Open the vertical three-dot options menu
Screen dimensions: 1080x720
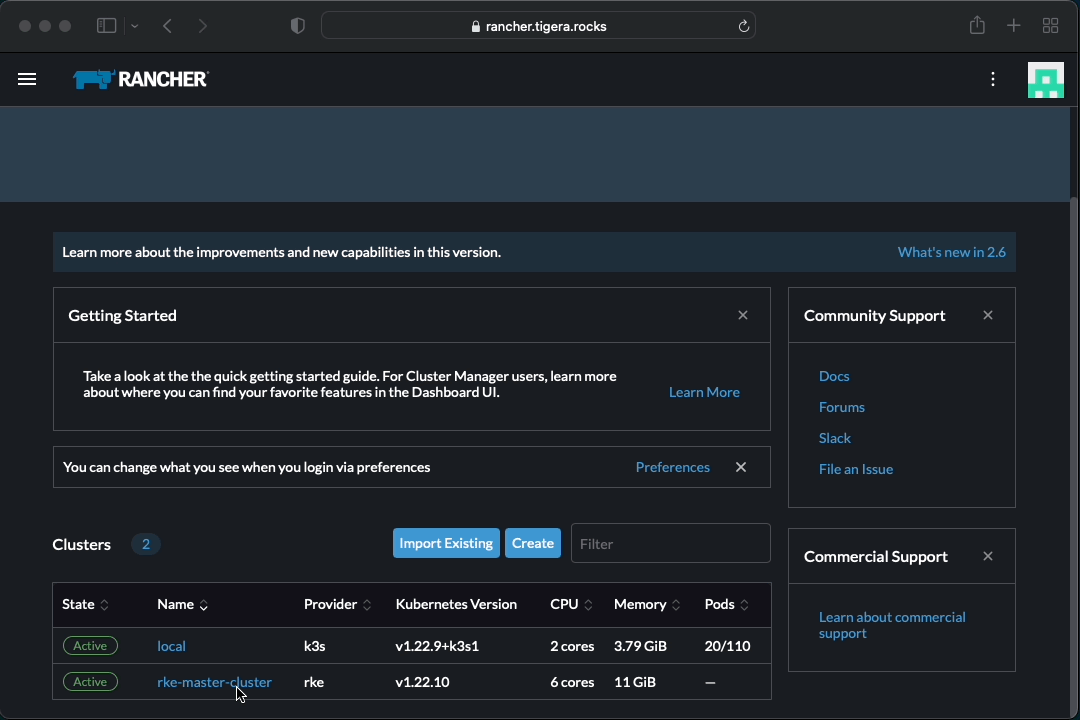tap(993, 79)
